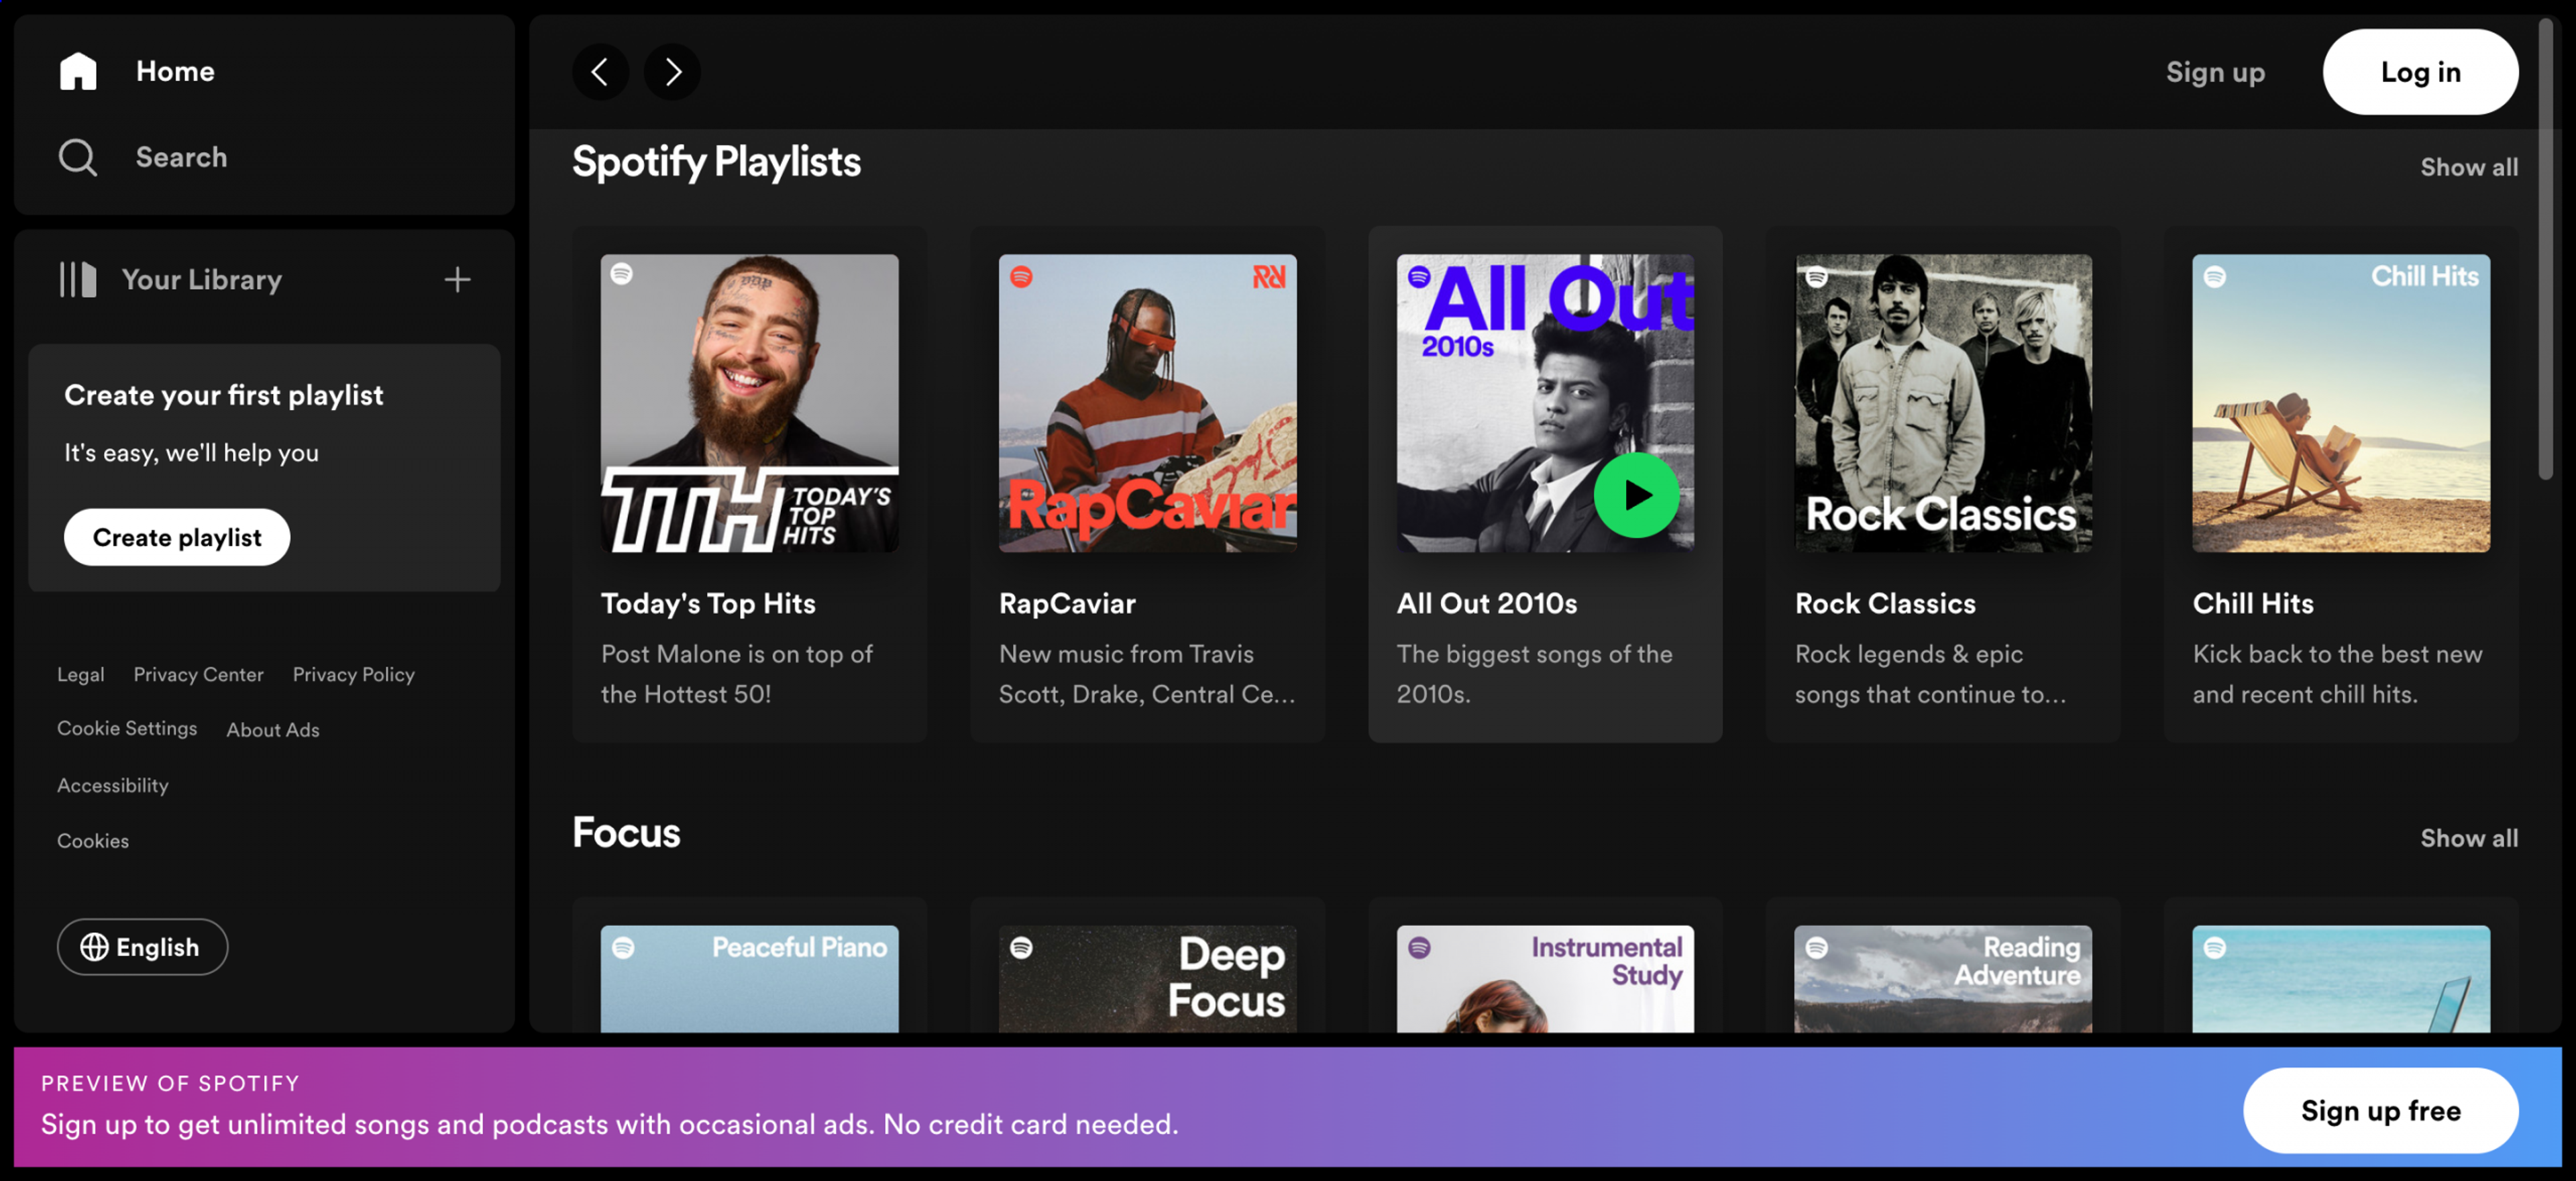Open the RapCaviar playlist cover
The width and height of the screenshot is (2576, 1181).
pyautogui.click(x=1147, y=402)
